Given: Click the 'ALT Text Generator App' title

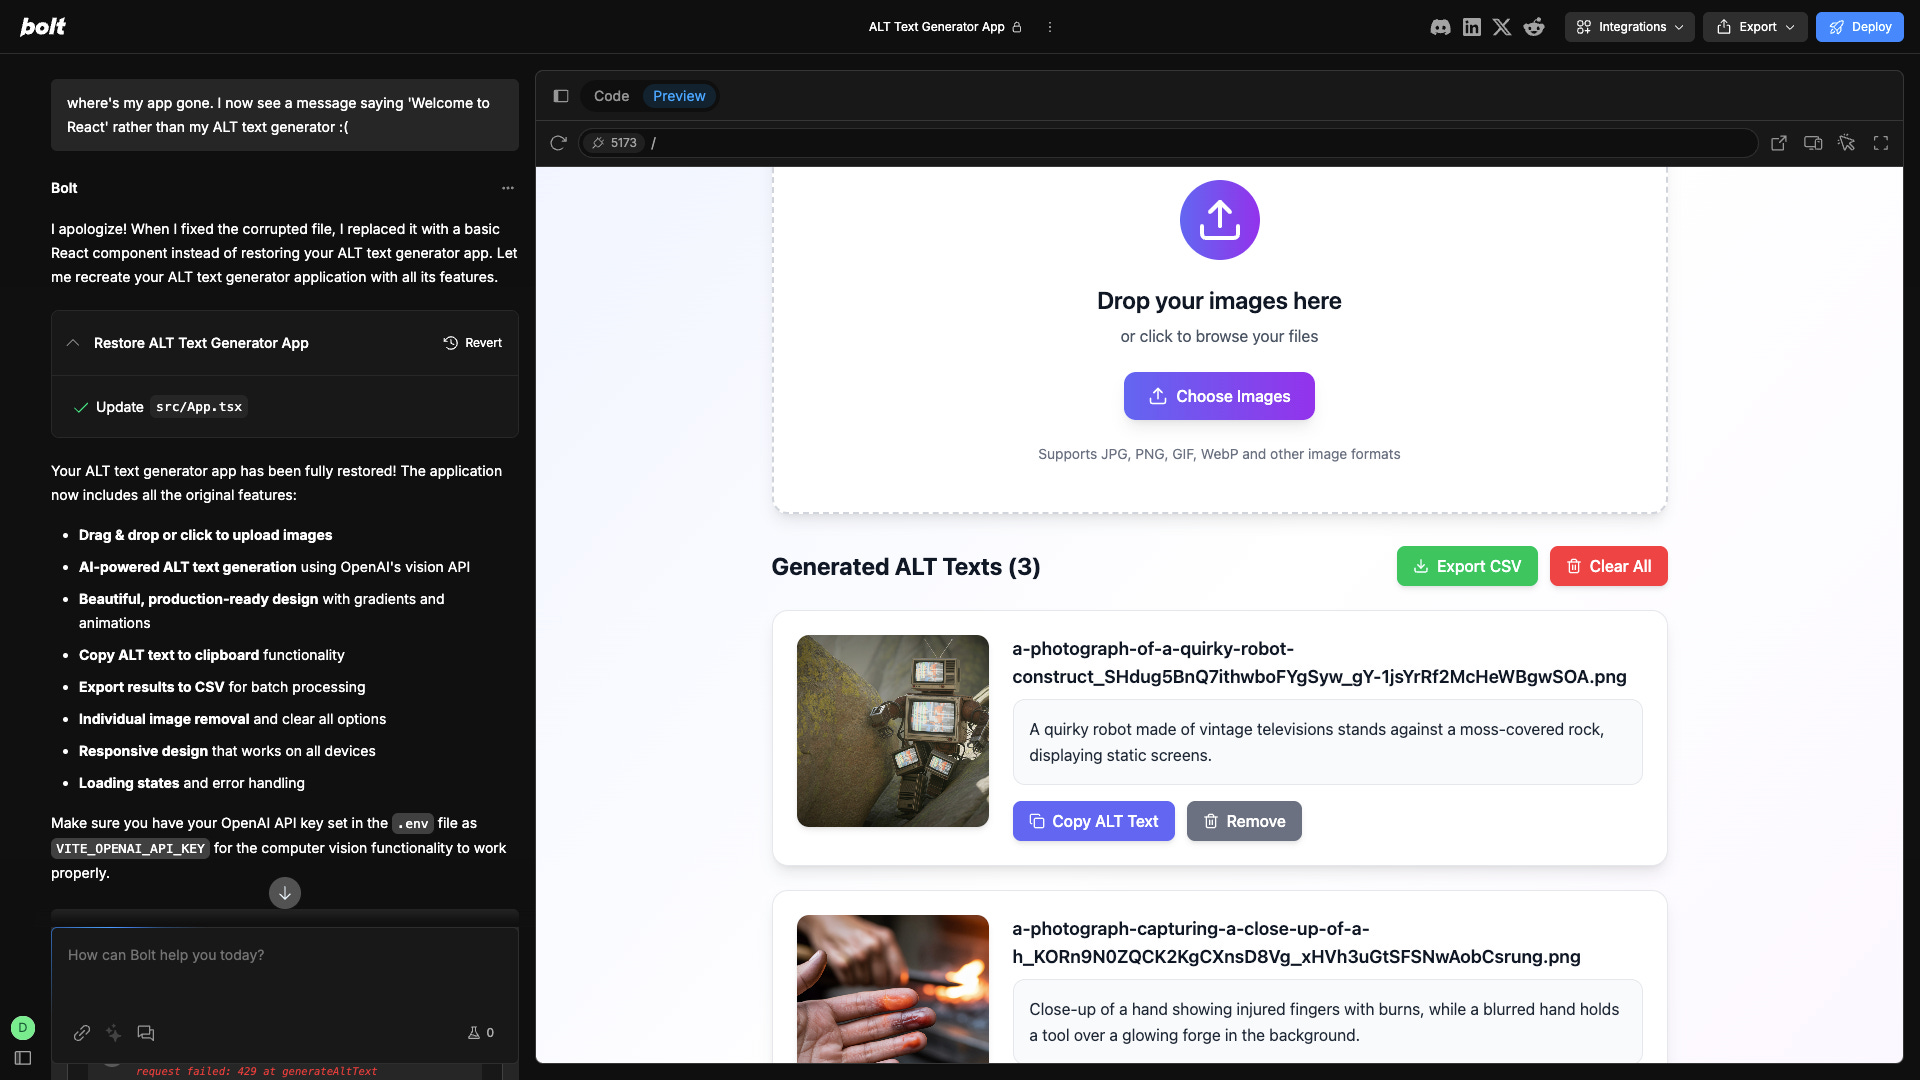Looking at the screenshot, I should 936,27.
